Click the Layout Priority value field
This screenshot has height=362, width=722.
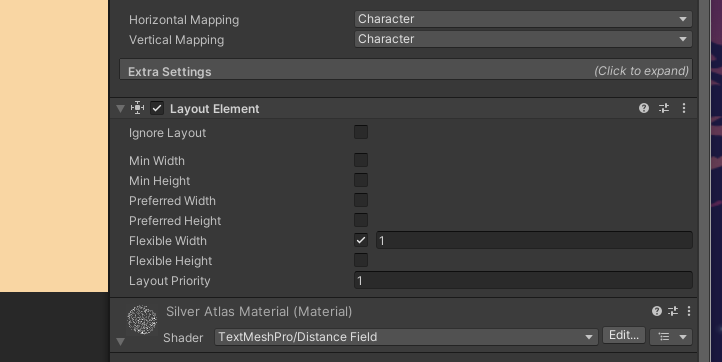click(523, 280)
